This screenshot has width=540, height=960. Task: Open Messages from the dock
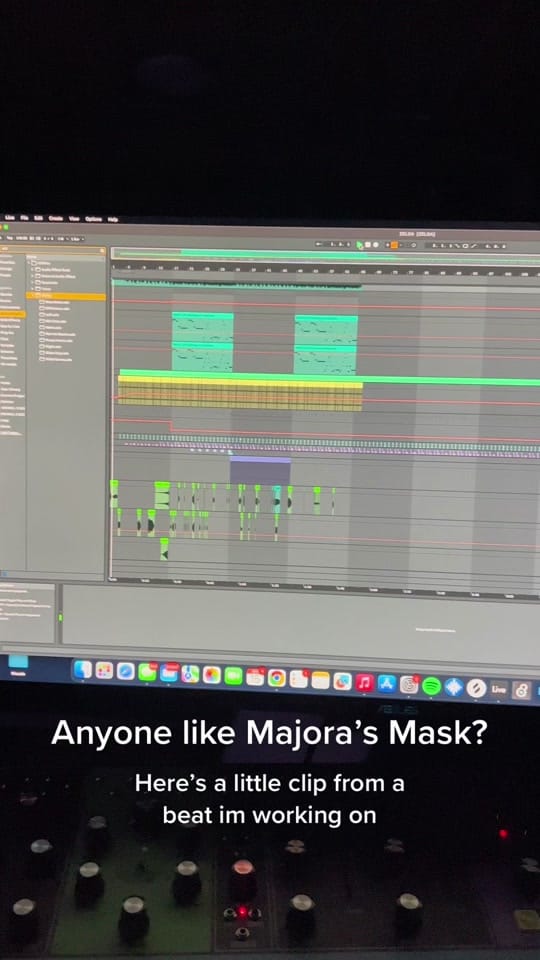click(147, 672)
